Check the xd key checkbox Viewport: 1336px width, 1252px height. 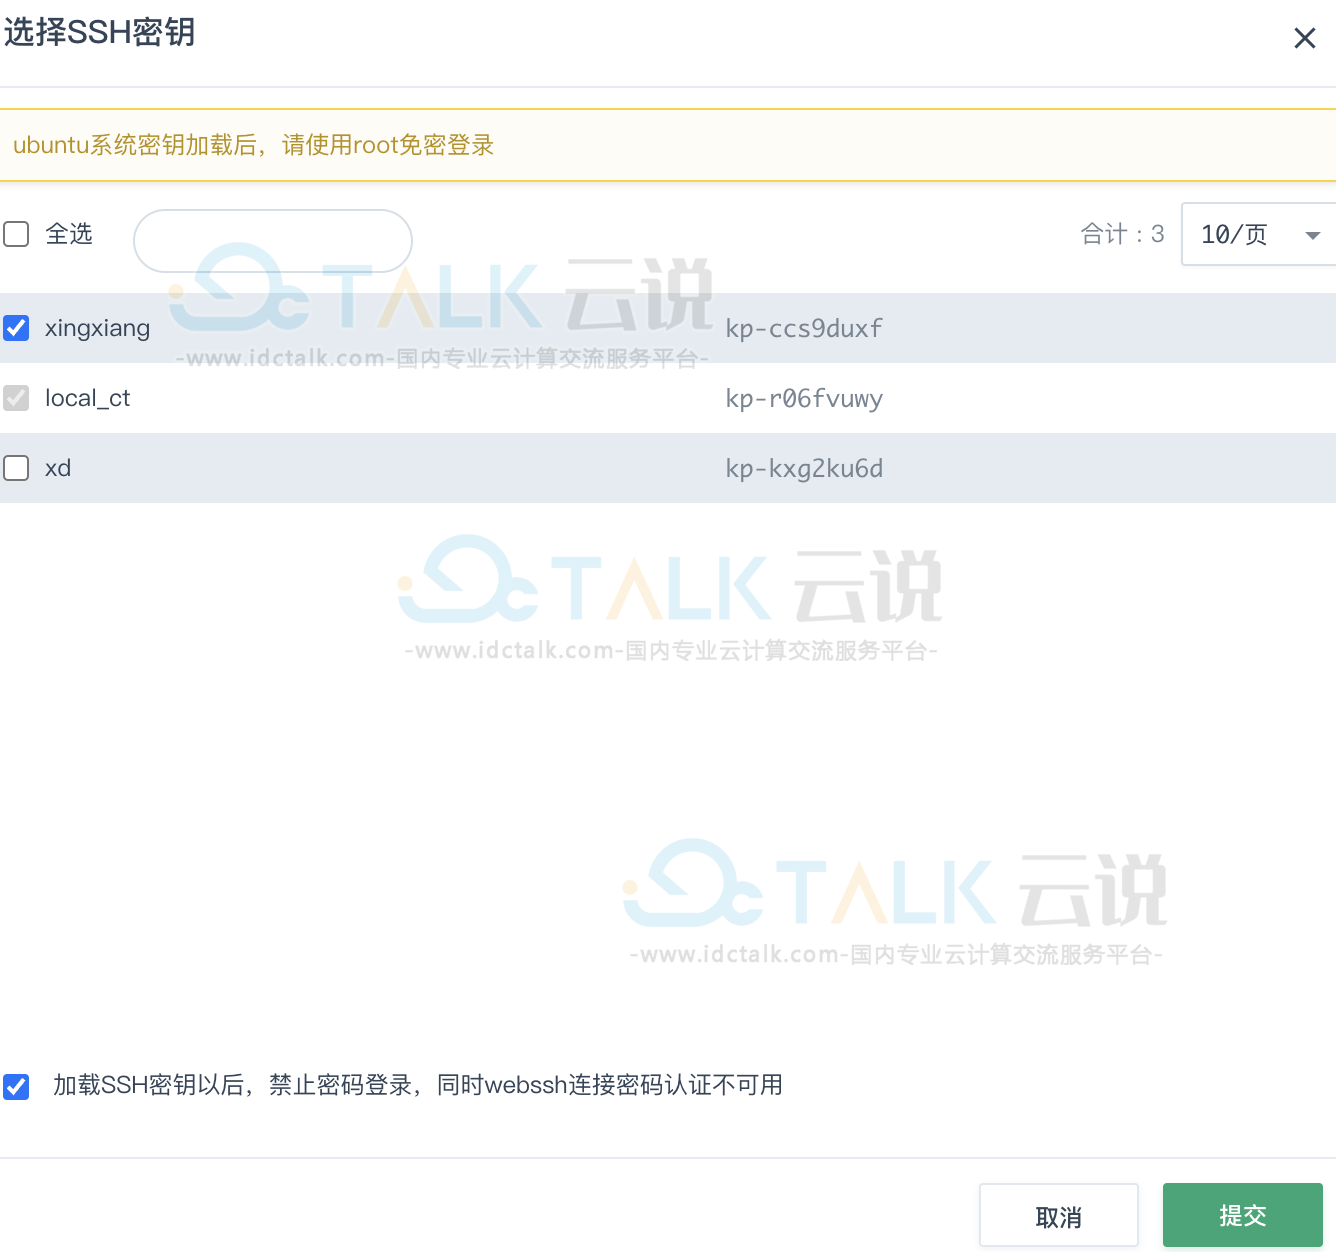pos(16,468)
